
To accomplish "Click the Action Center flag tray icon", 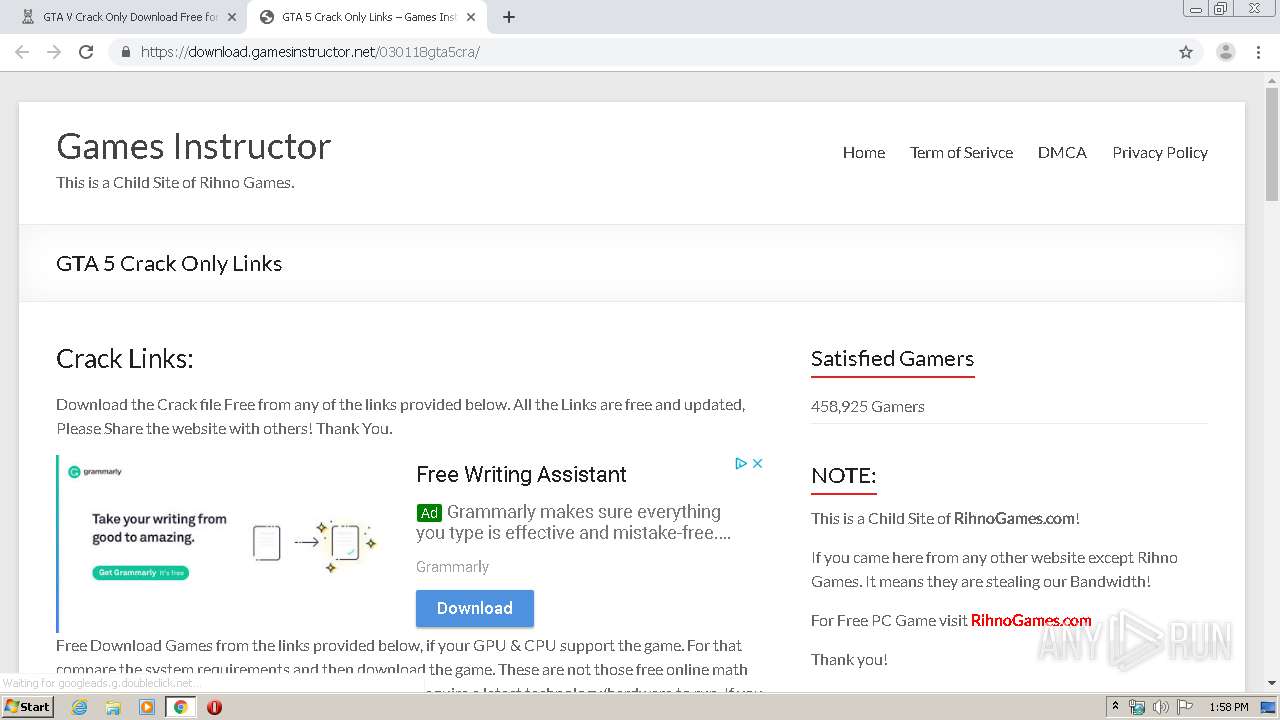I will pyautogui.click(x=1183, y=707).
